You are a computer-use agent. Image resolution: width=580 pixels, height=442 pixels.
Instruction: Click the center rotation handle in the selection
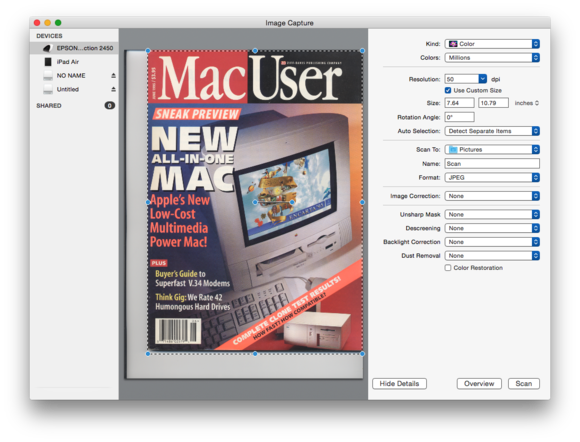(x=255, y=202)
